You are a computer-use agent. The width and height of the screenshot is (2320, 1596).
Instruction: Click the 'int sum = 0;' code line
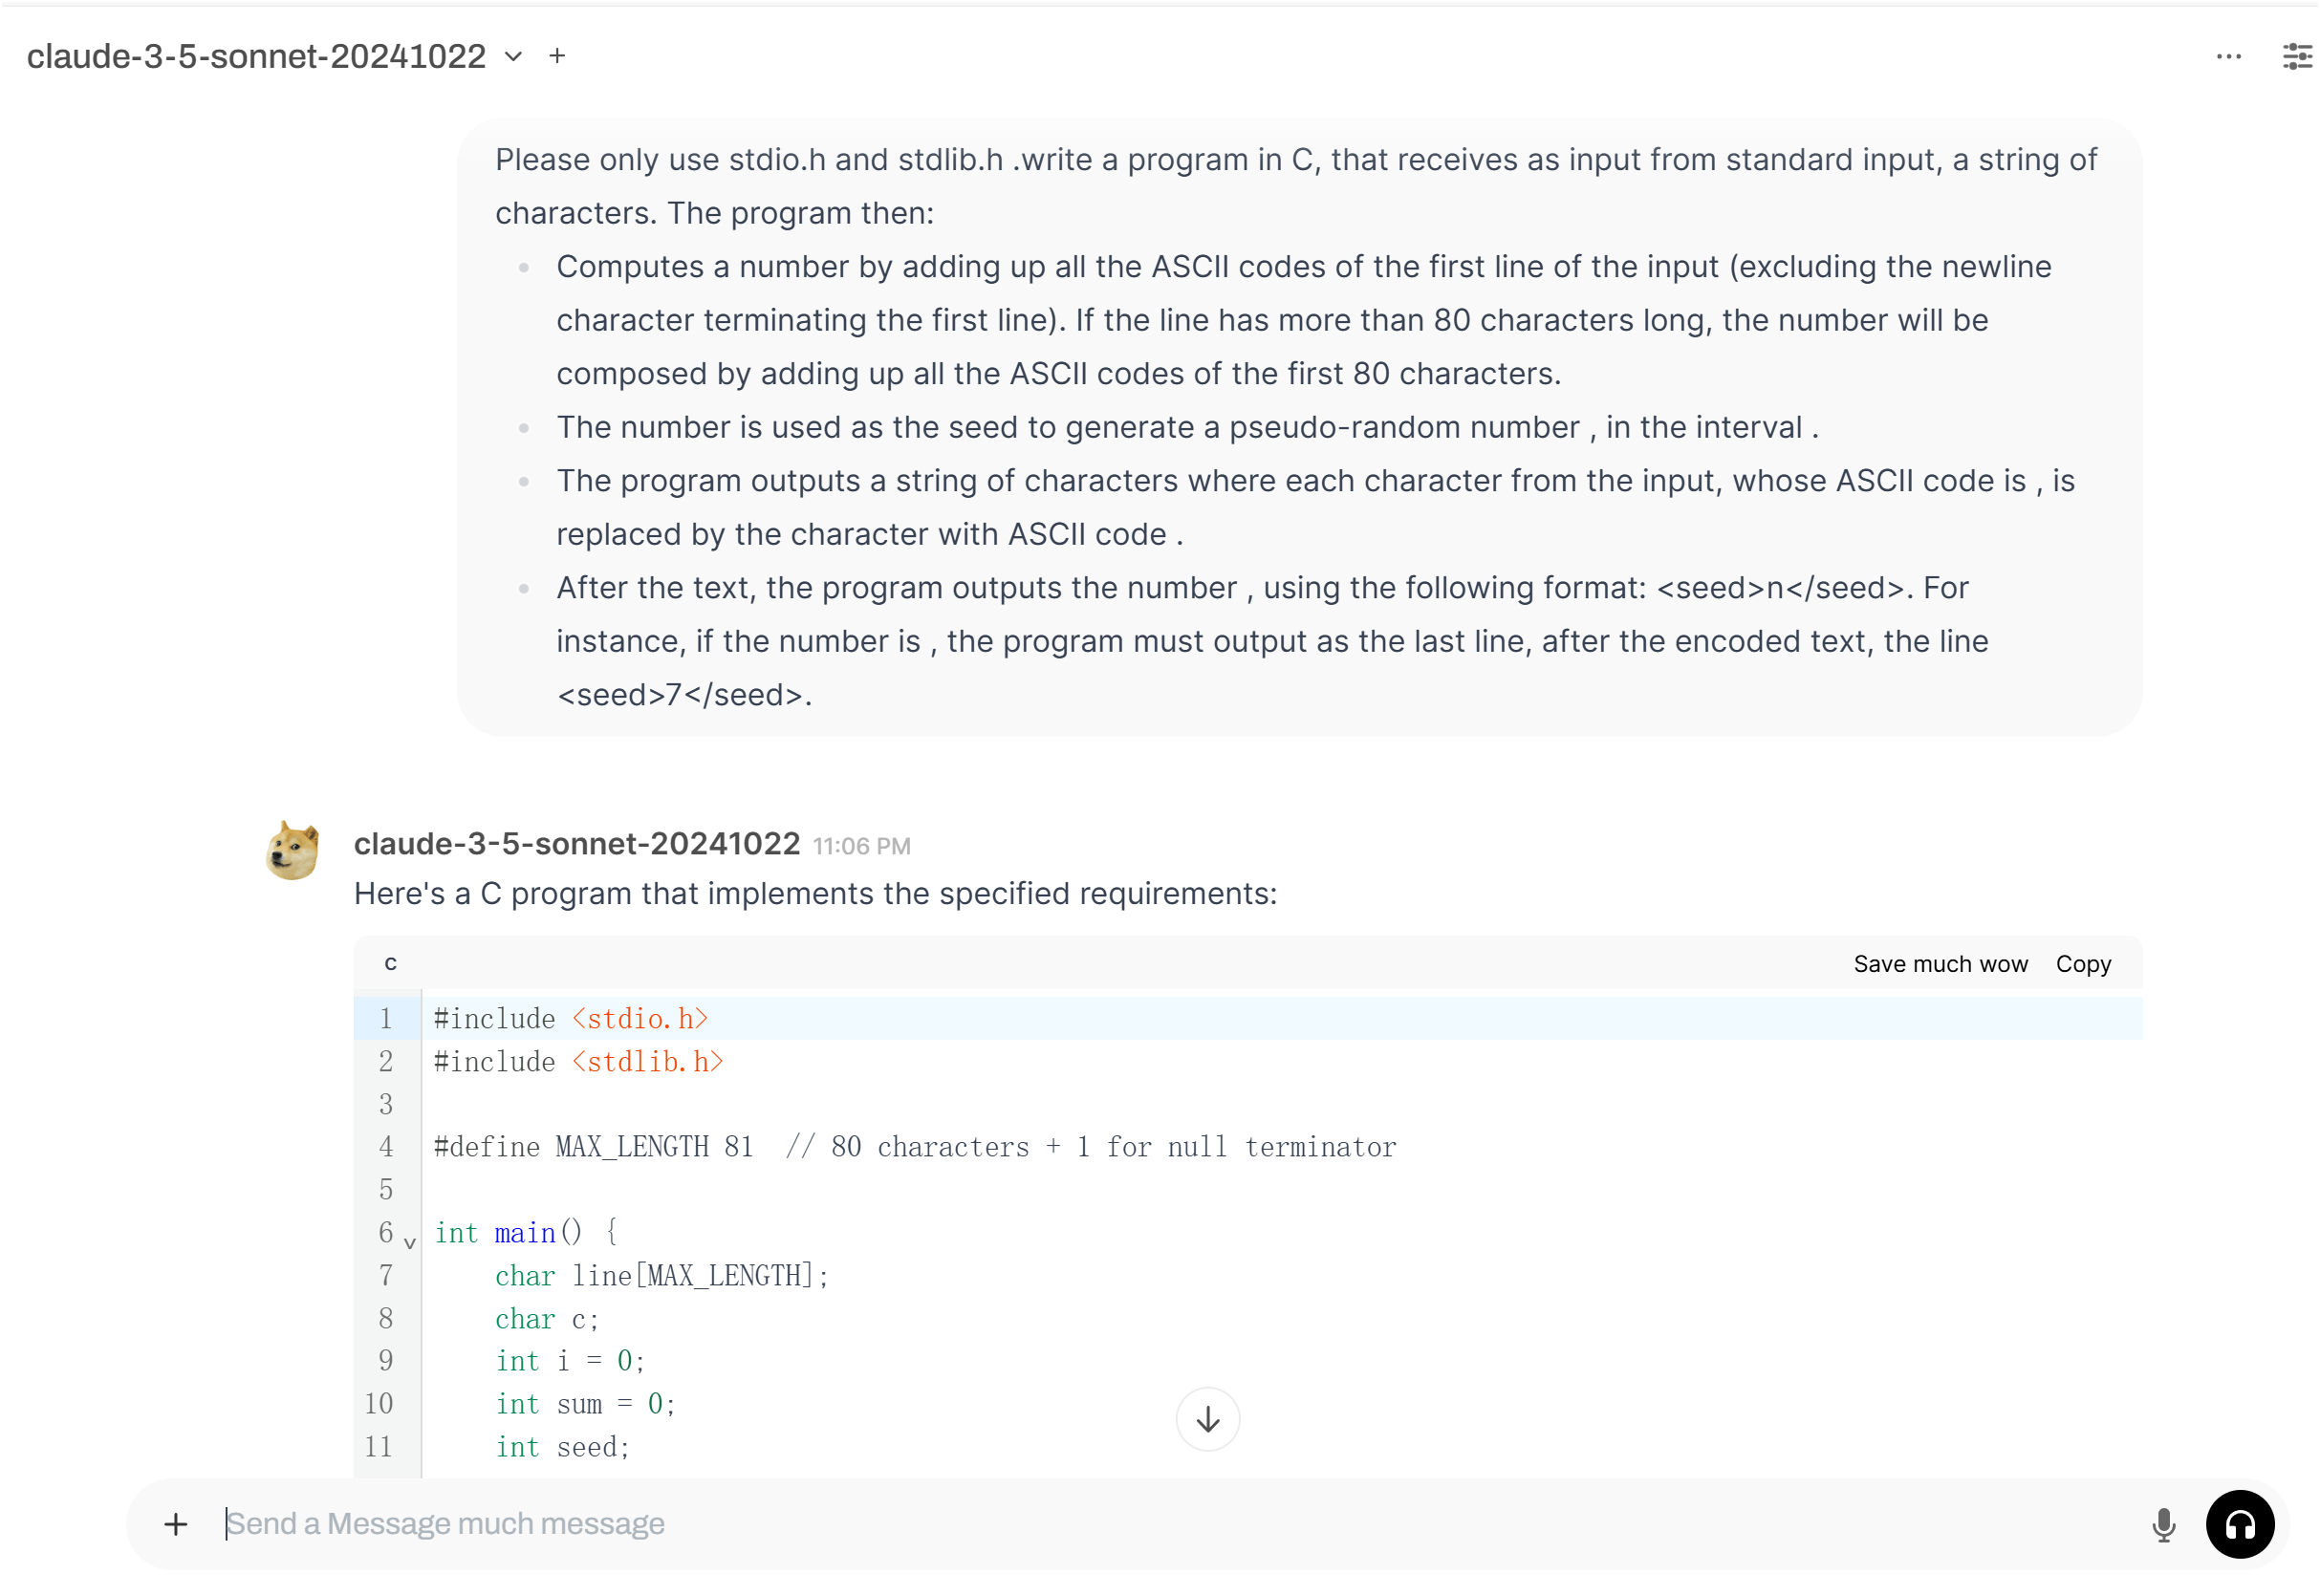point(586,1404)
